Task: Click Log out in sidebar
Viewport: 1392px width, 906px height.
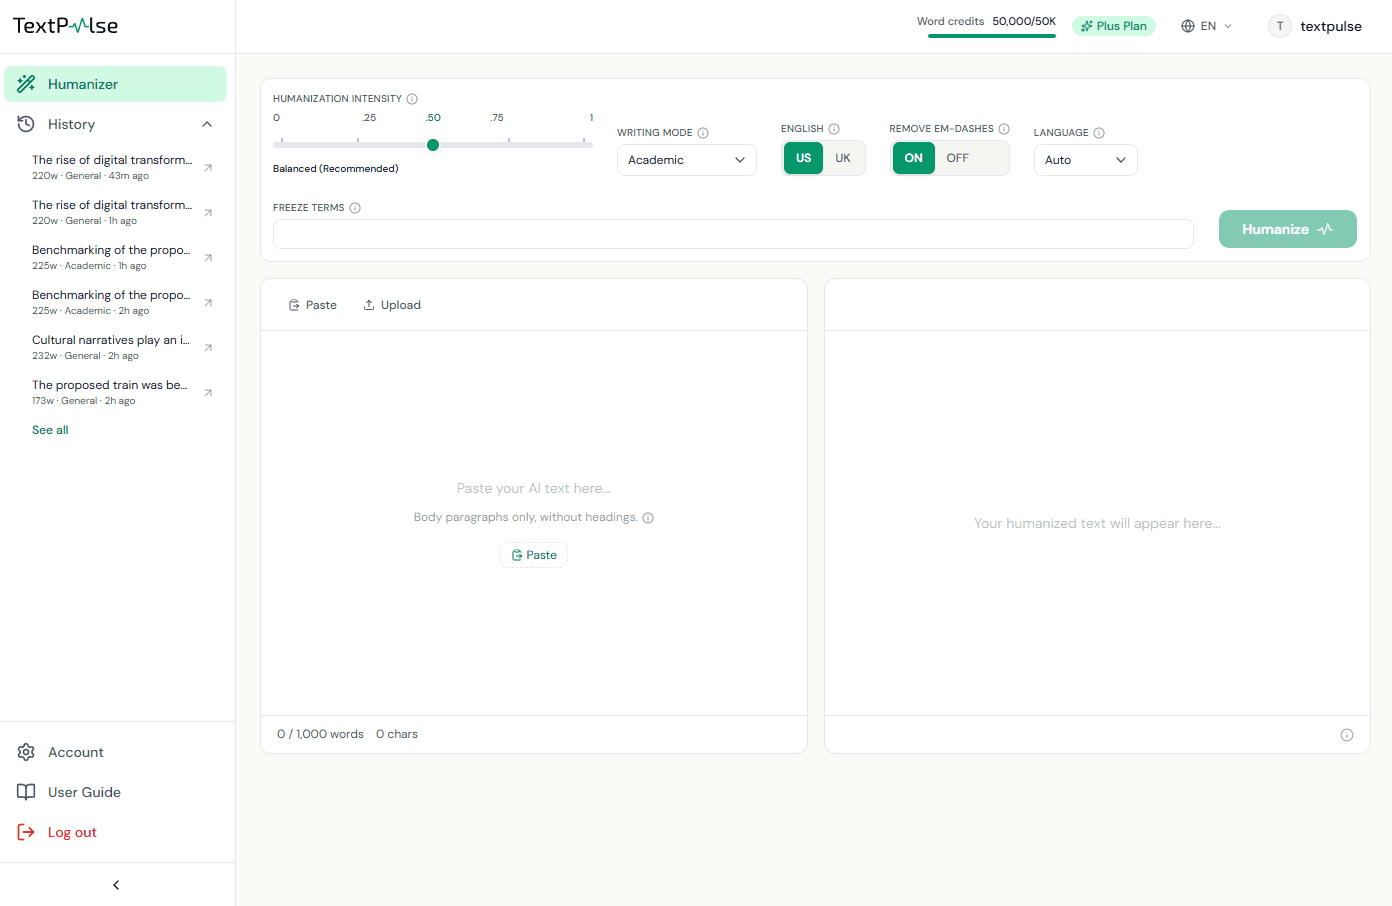Action: 72,832
